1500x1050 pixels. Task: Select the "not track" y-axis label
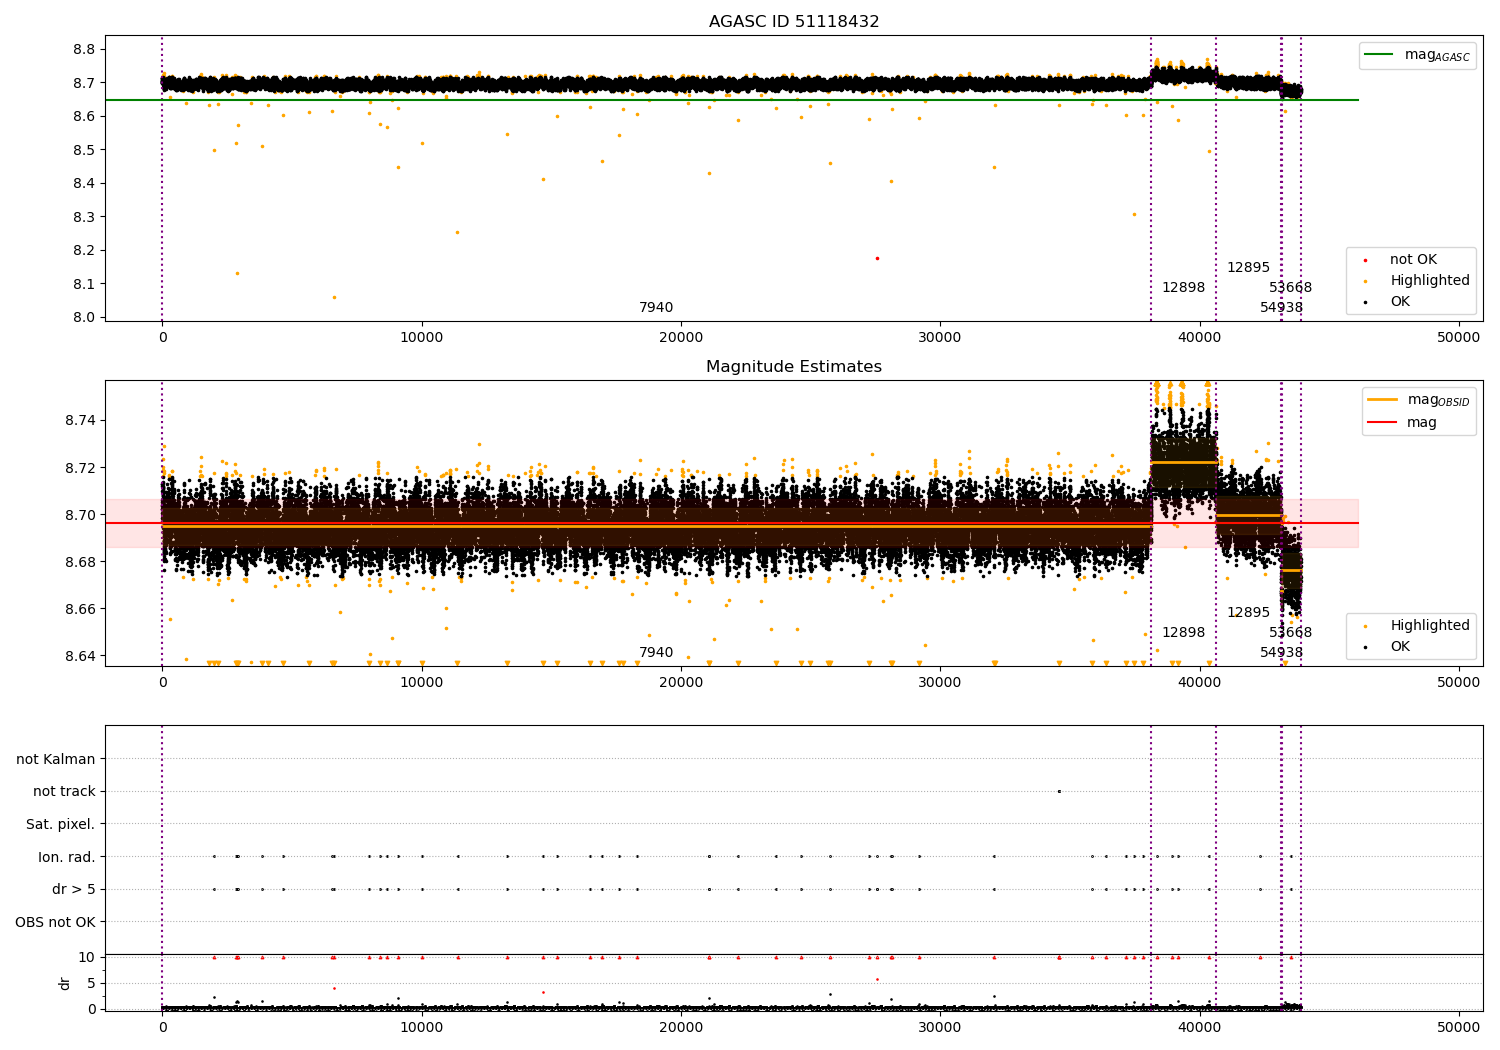click(x=64, y=791)
